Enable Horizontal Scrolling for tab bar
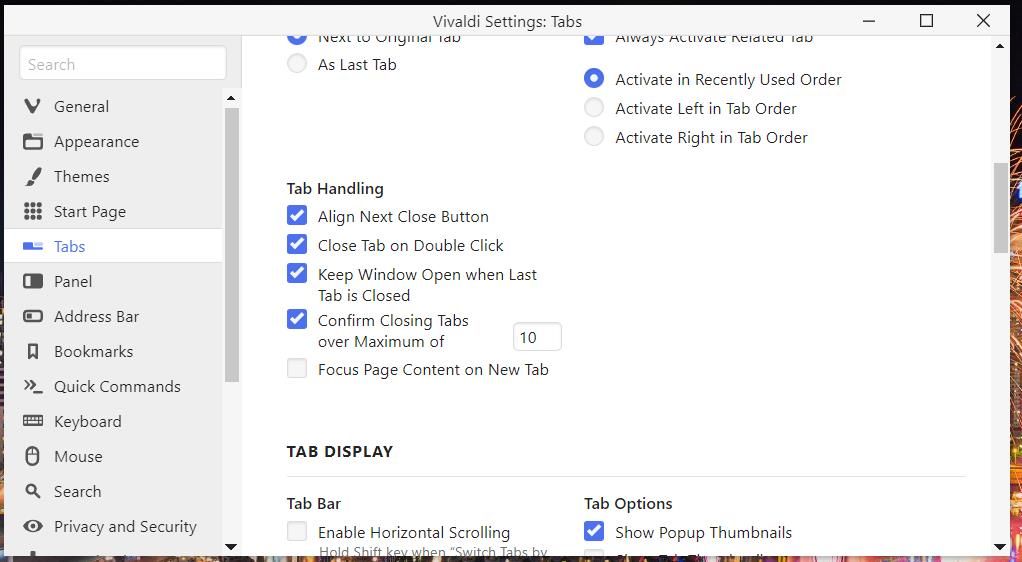This screenshot has width=1022, height=562. [x=297, y=531]
